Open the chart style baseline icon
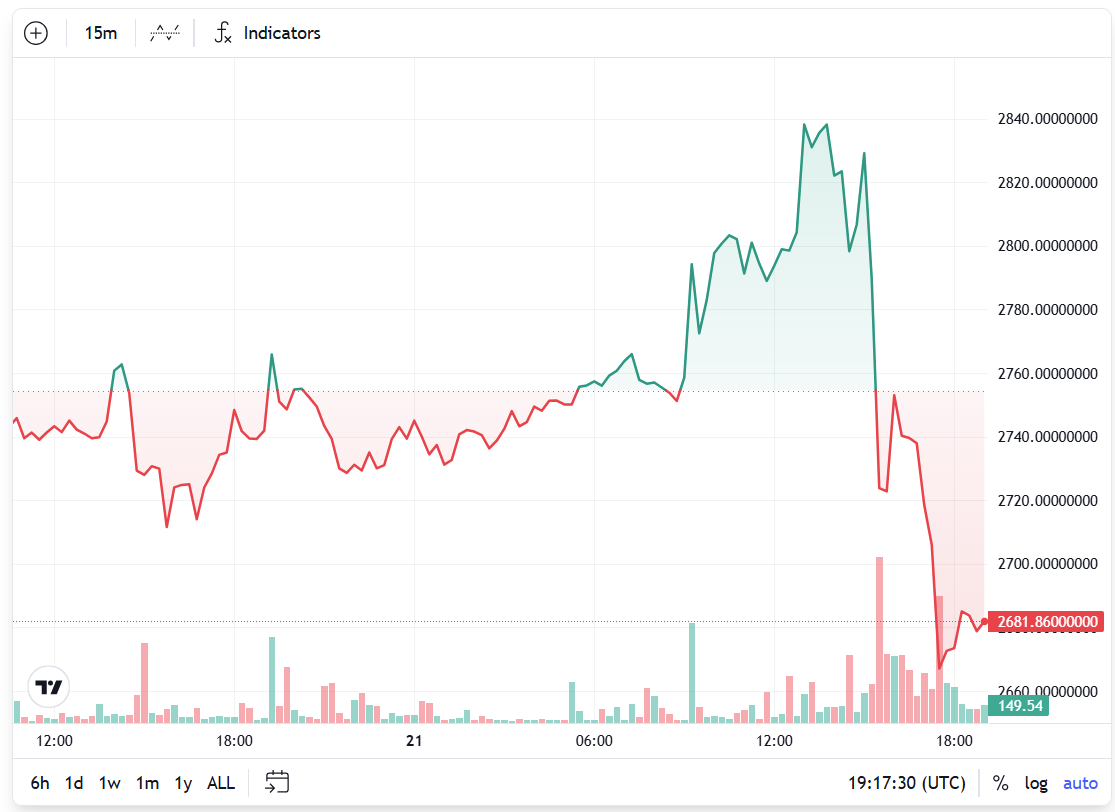This screenshot has height=812, width=1115. pos(164,33)
